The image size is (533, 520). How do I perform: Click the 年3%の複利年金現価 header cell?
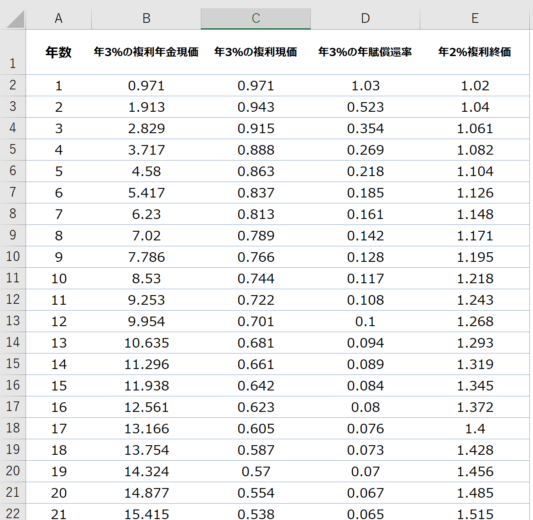(146, 52)
